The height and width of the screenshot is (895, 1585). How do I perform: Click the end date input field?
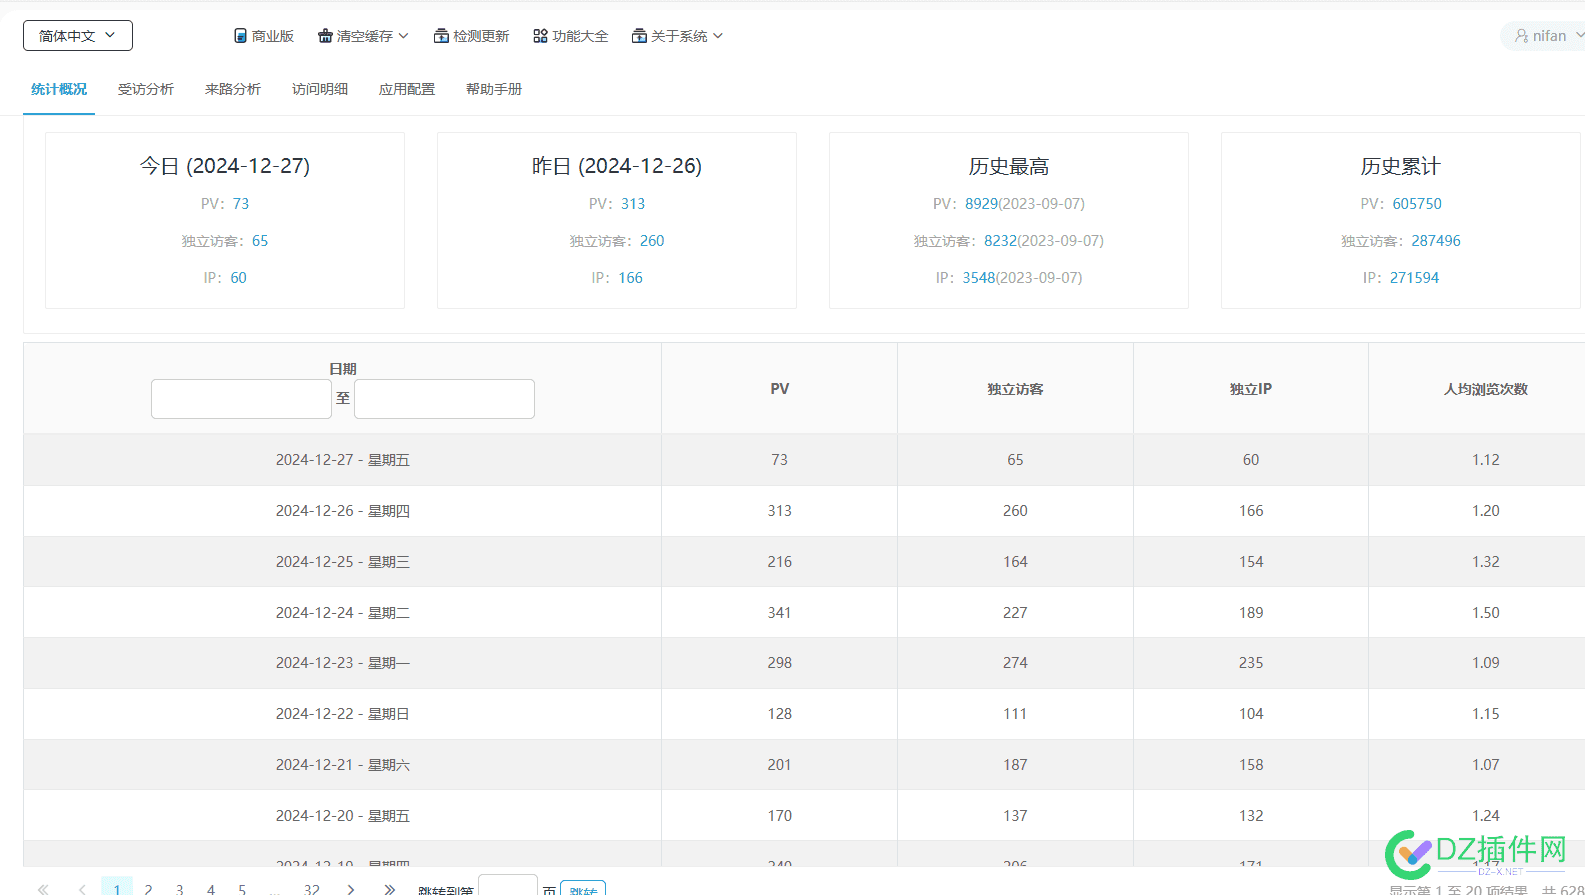click(x=444, y=399)
